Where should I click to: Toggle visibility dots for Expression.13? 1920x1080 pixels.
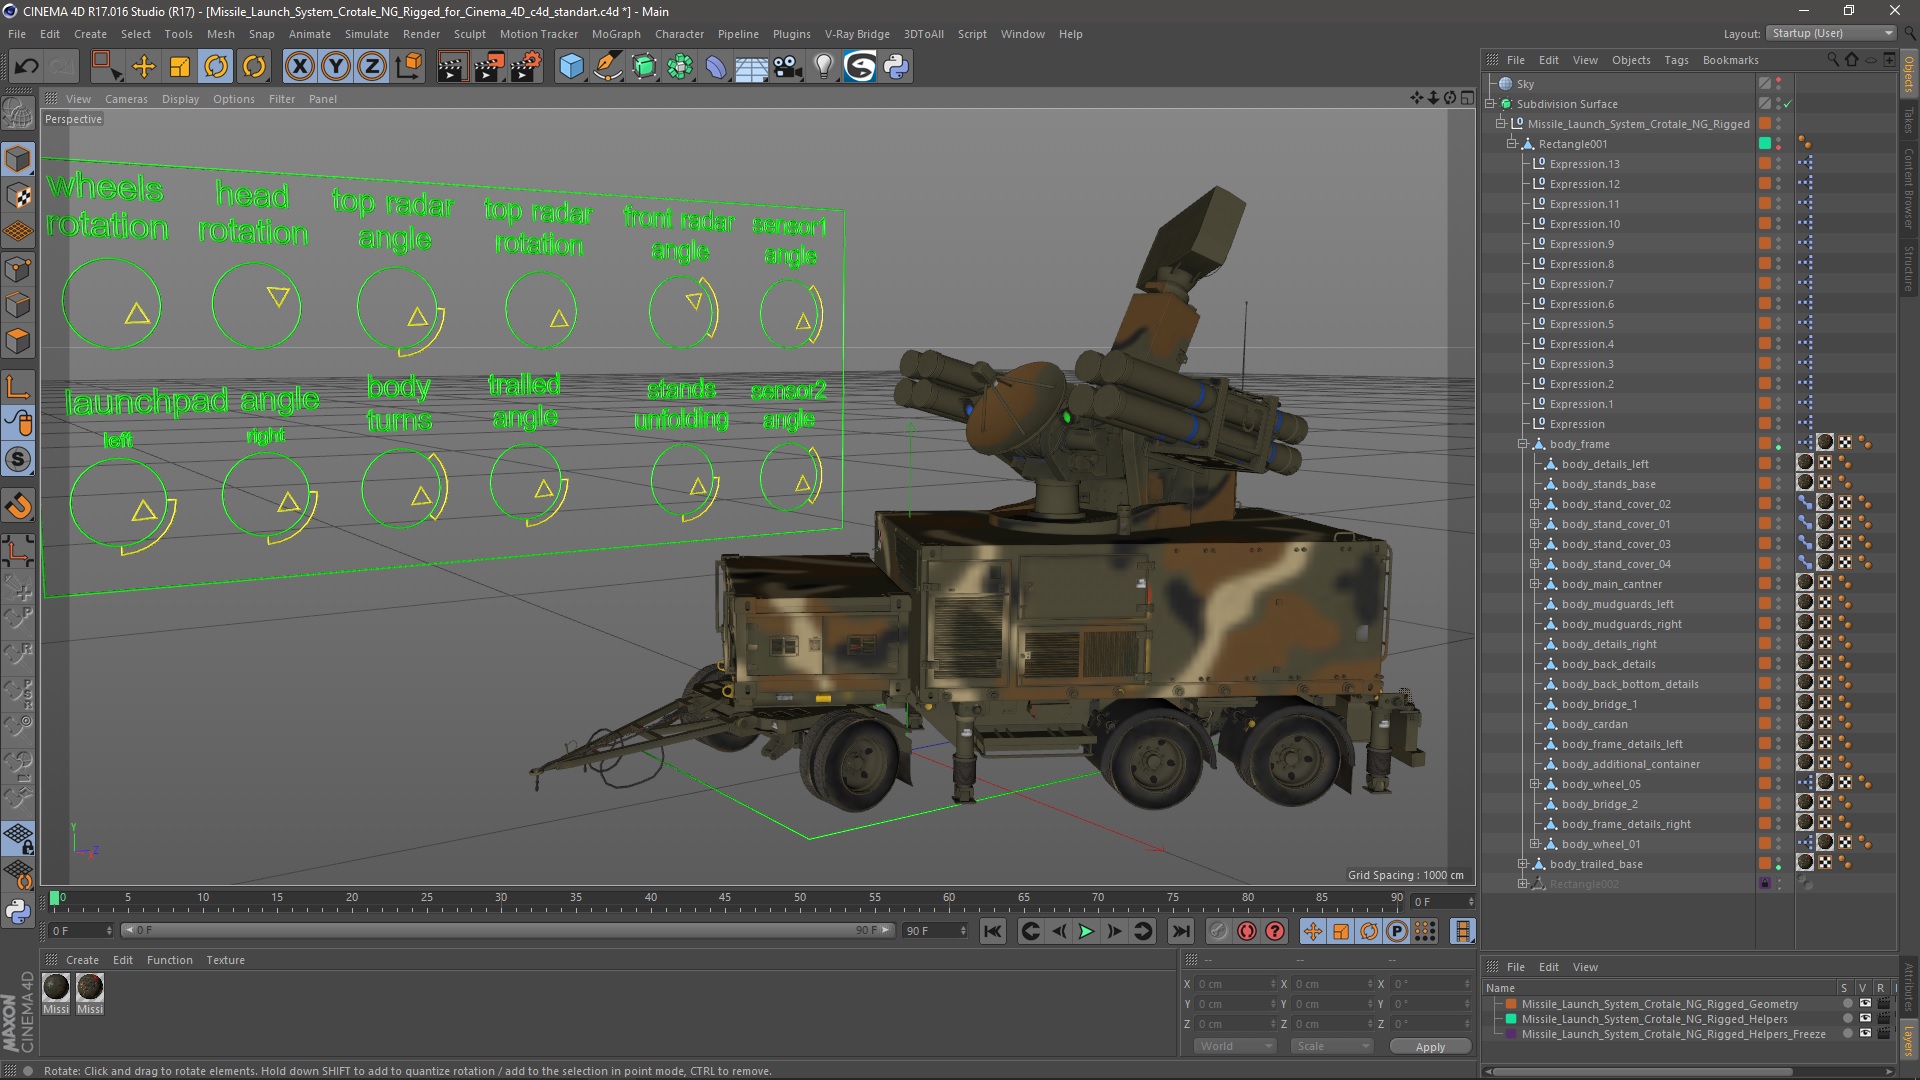[x=1778, y=164]
